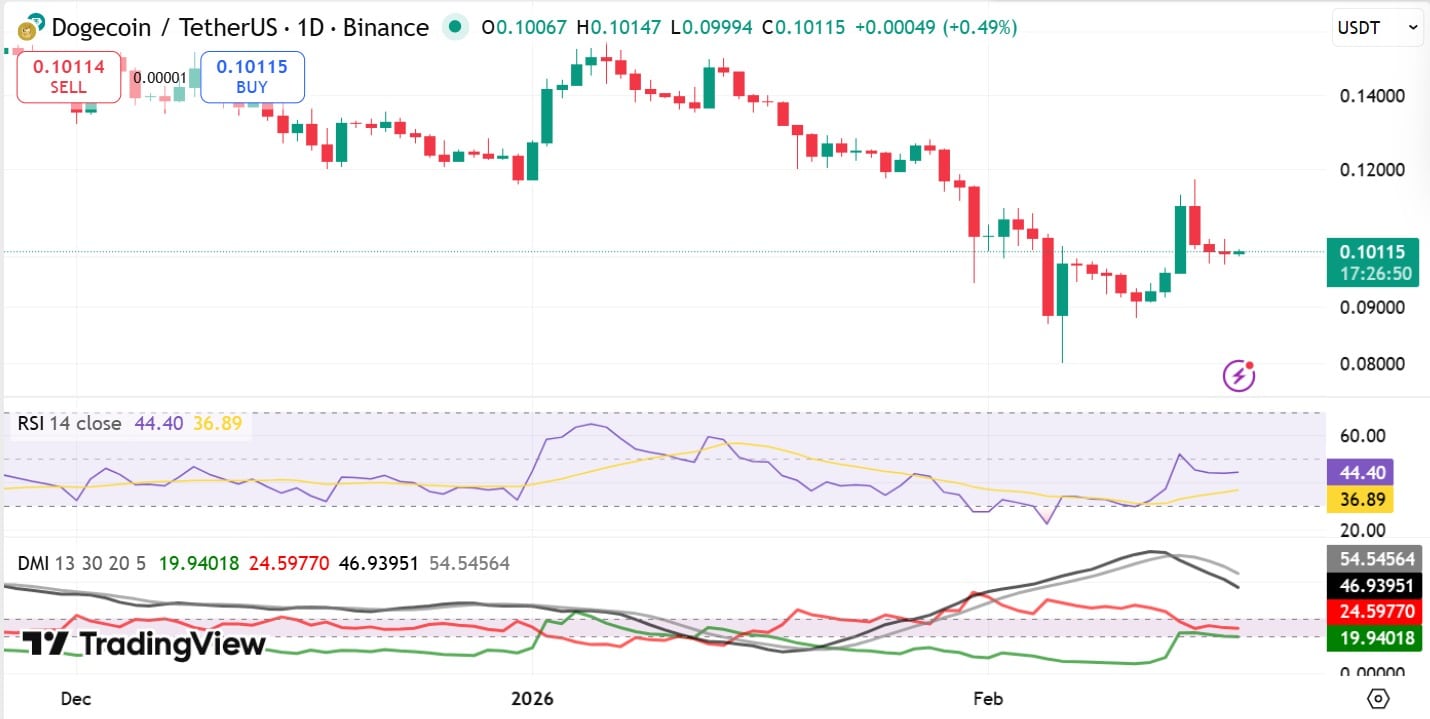Select the RSI 14 close indicator legend

click(x=68, y=424)
